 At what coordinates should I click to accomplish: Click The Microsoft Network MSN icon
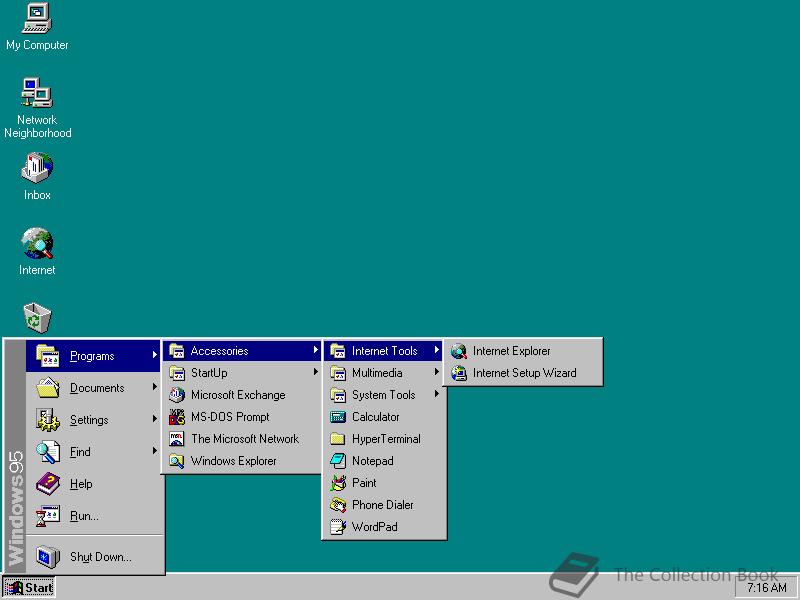click(x=177, y=438)
